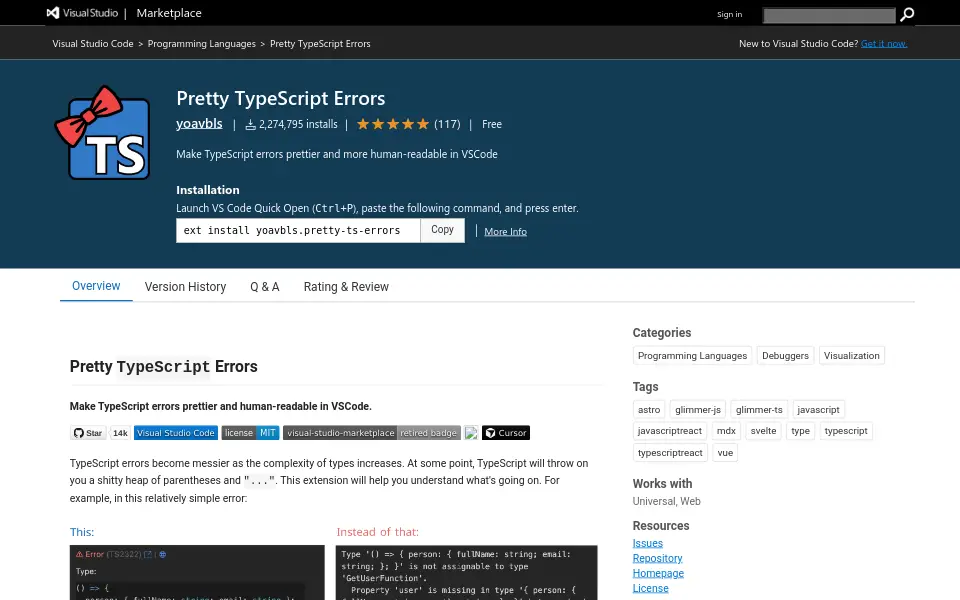
Task: Click the license MIT badge
Action: click(x=250, y=433)
